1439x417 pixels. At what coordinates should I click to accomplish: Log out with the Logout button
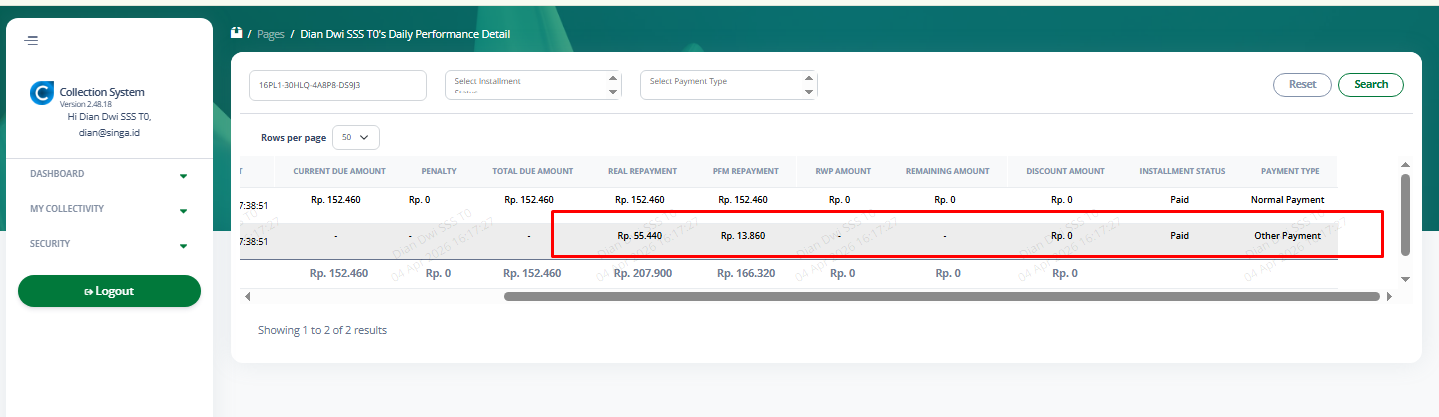coord(109,291)
